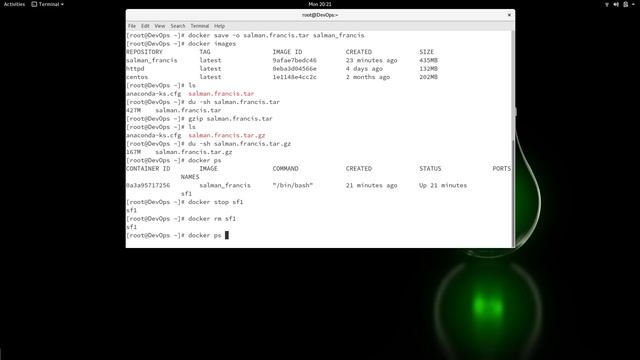
Task: Open the system menu arrow
Action: [633, 4]
